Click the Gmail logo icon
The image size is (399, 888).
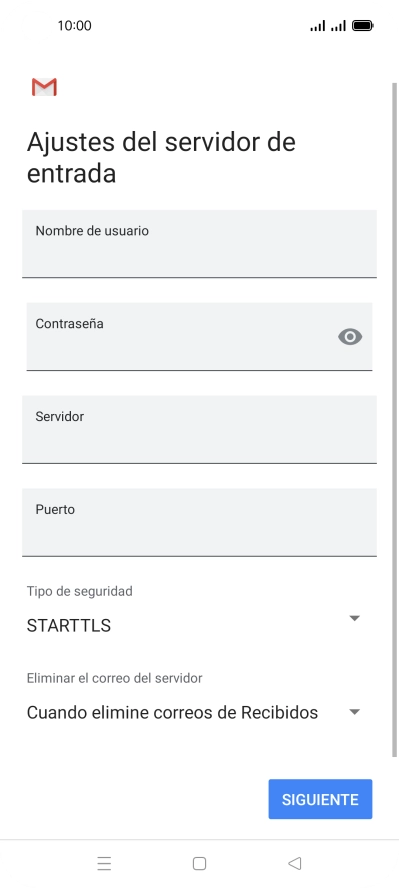pyautogui.click(x=44, y=87)
